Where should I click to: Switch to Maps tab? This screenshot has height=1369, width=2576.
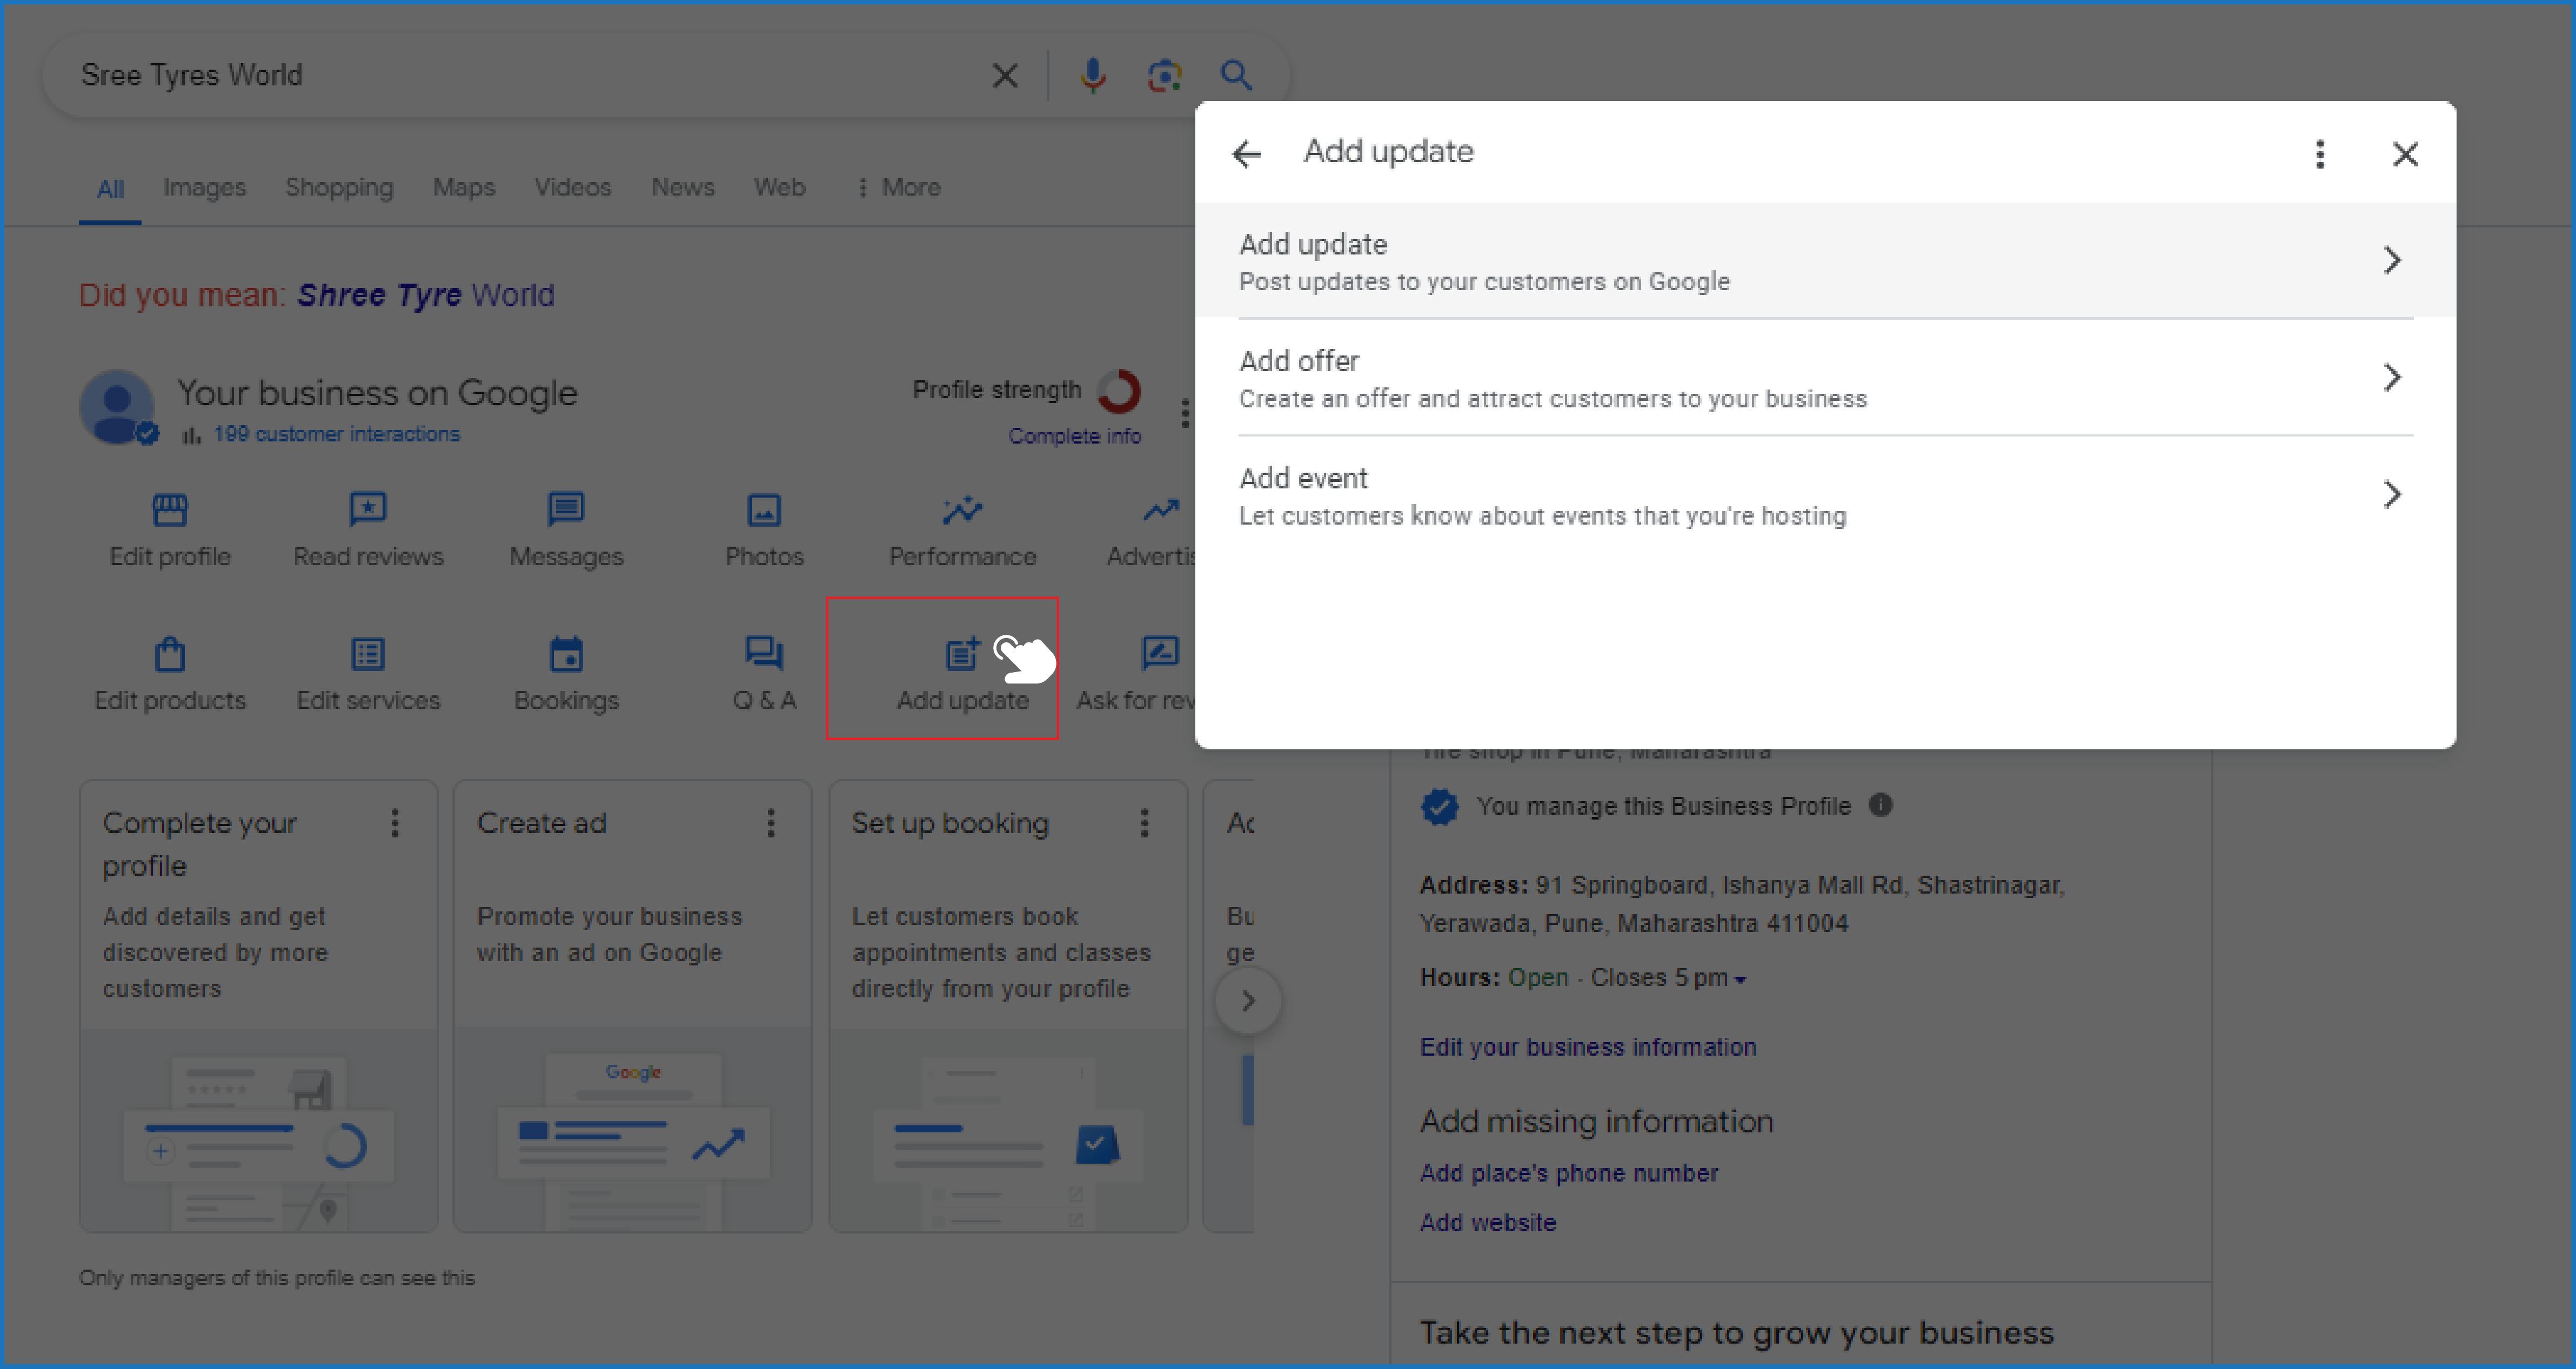click(x=464, y=187)
